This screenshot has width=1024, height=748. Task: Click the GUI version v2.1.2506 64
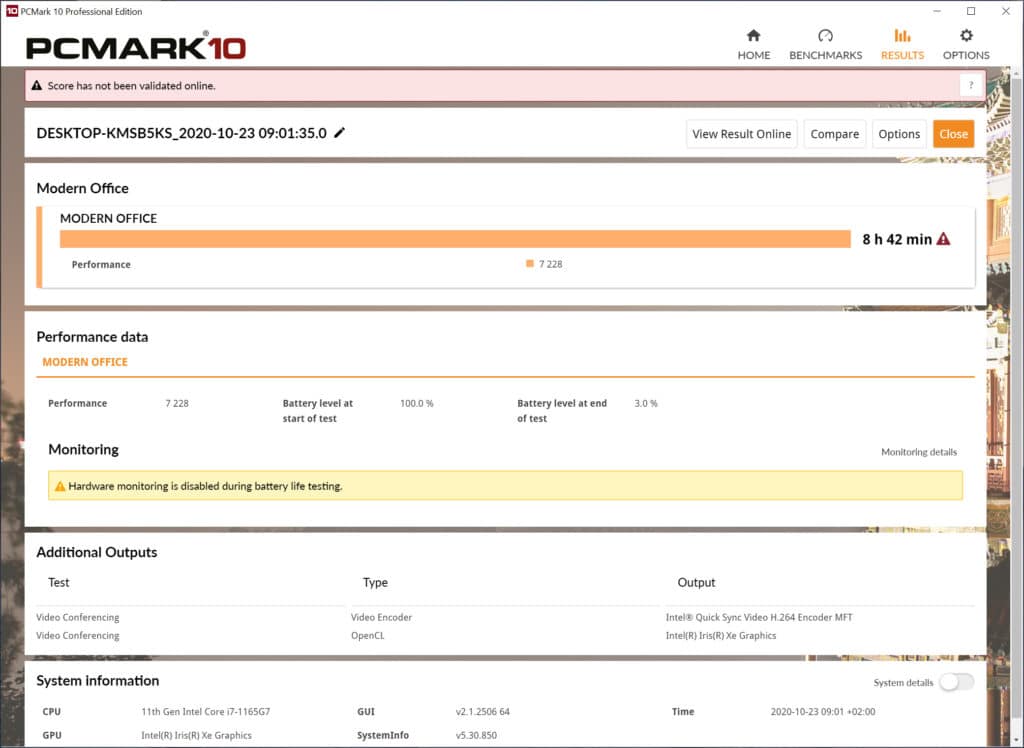483,711
